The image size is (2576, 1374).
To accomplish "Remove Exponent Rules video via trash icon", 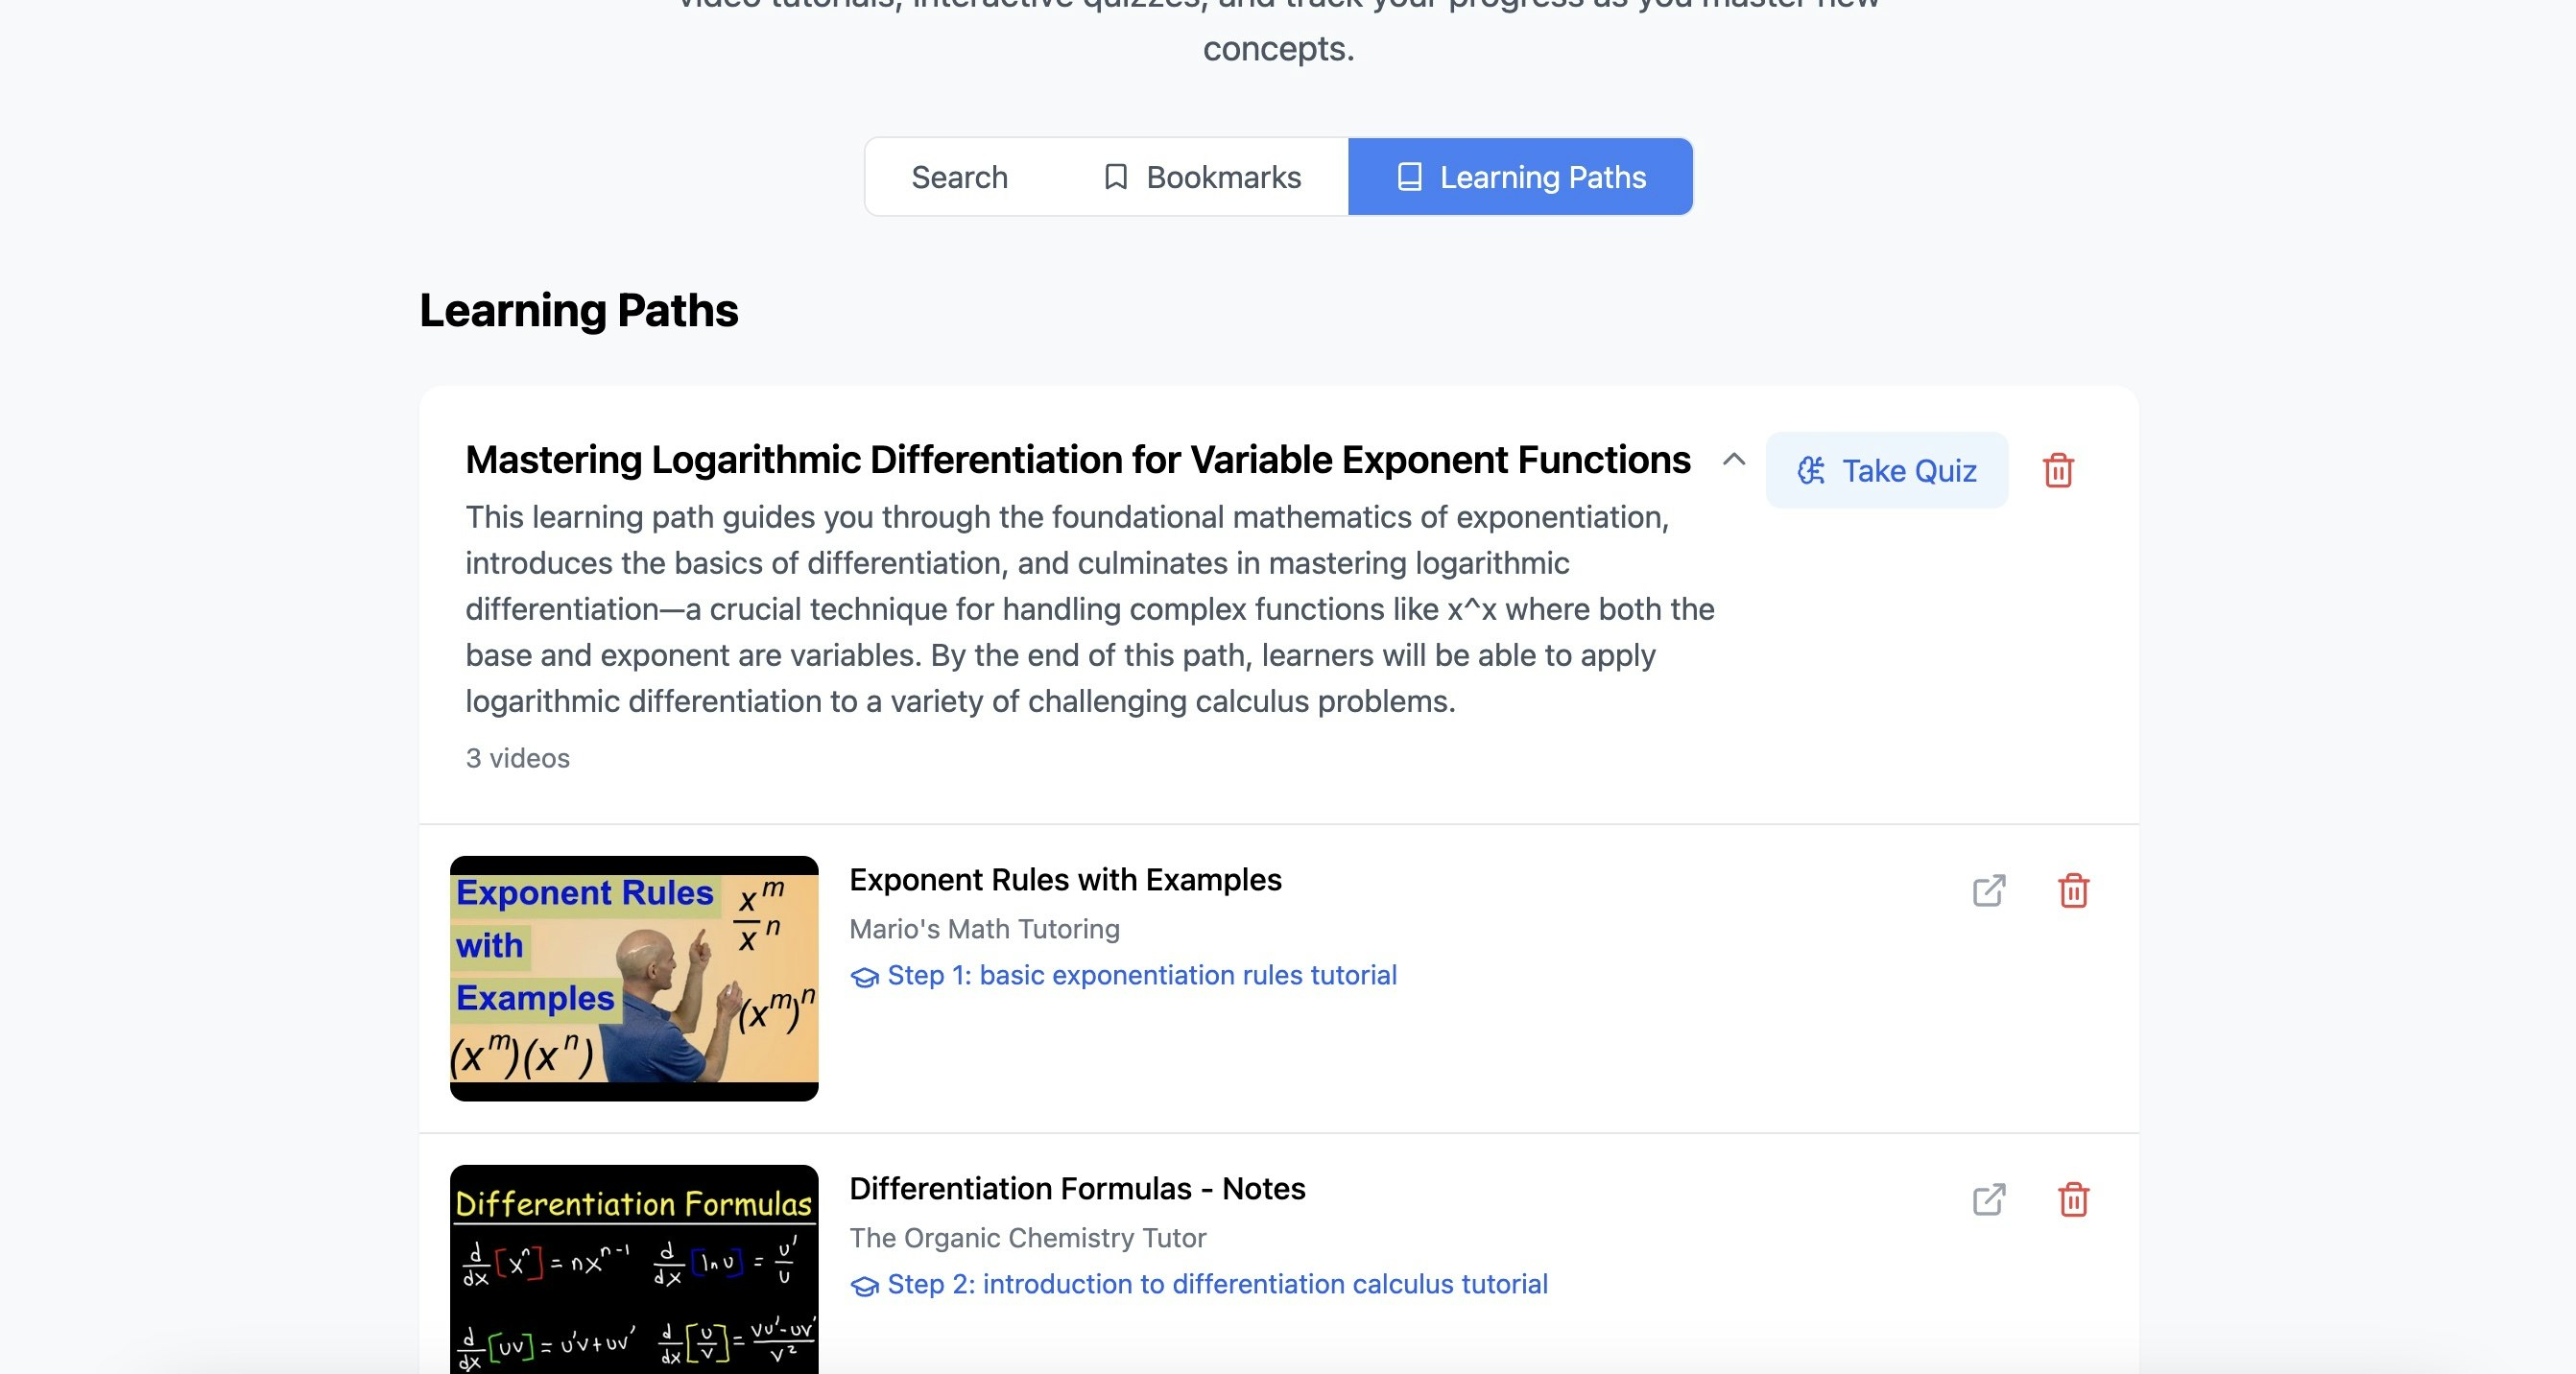I will click(x=2073, y=890).
